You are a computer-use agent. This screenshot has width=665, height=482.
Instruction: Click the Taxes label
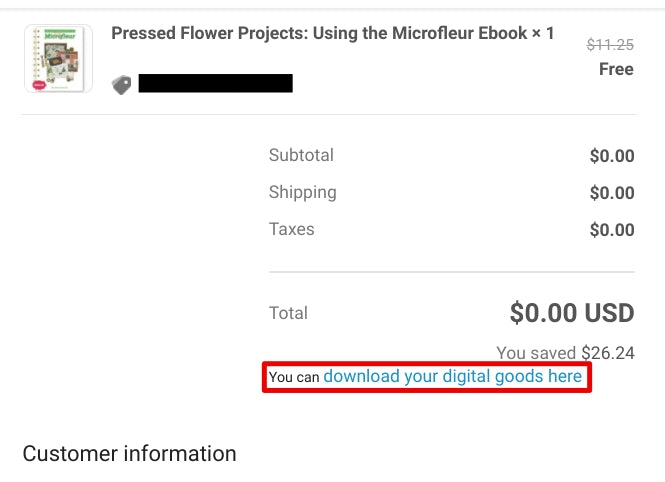[292, 229]
